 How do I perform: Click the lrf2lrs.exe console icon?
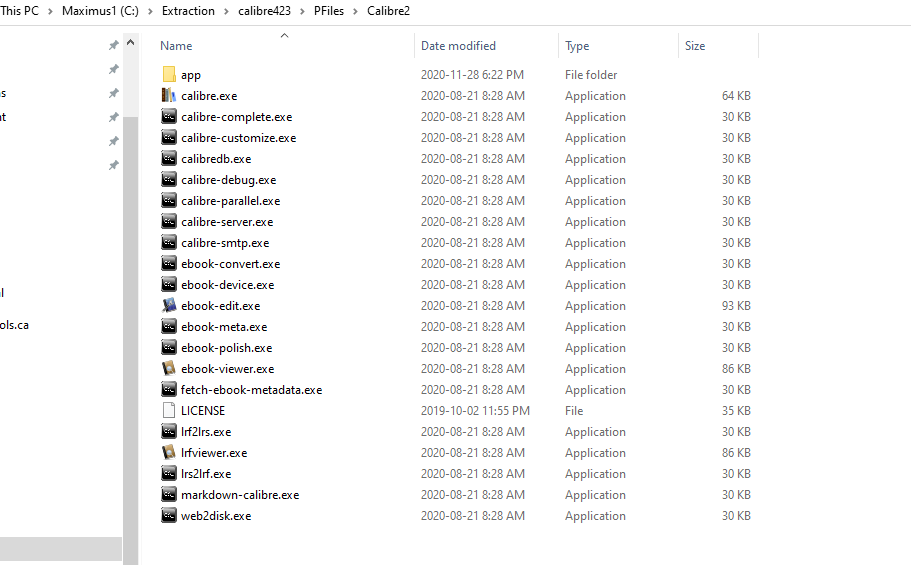point(168,431)
